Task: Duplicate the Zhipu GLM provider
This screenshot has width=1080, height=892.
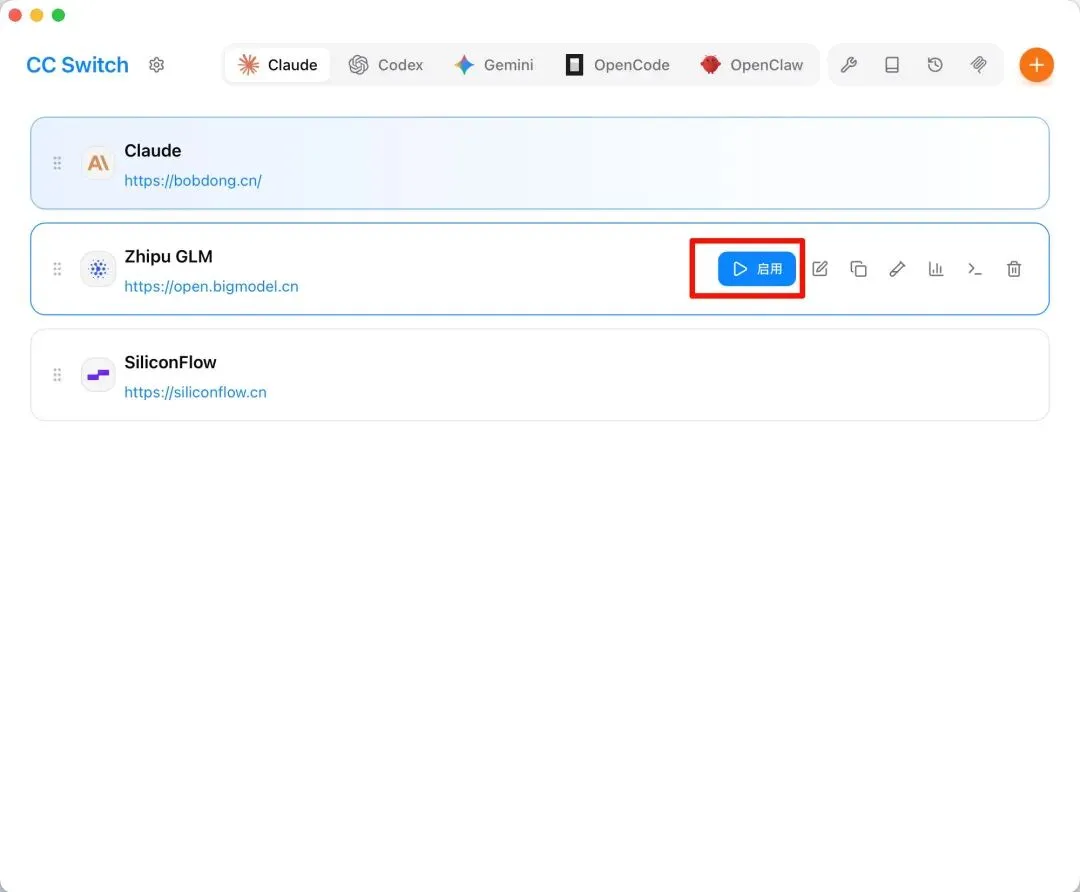Action: [858, 269]
